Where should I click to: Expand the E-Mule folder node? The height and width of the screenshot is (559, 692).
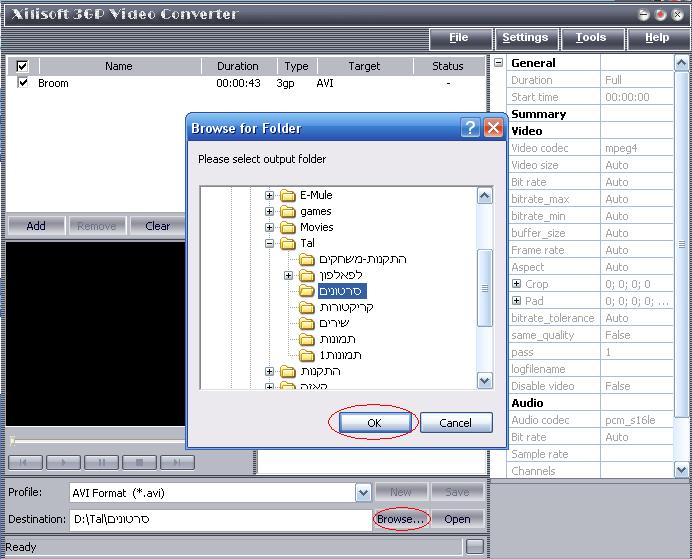(269, 195)
